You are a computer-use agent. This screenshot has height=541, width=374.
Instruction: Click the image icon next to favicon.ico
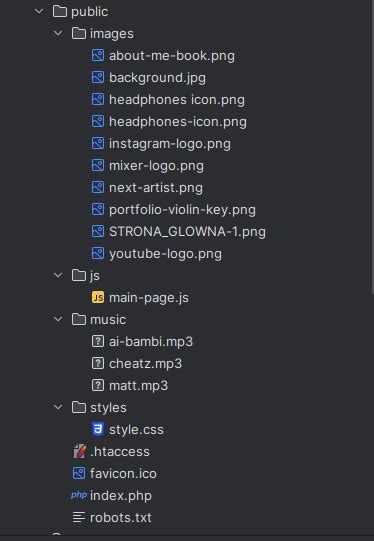coord(79,473)
